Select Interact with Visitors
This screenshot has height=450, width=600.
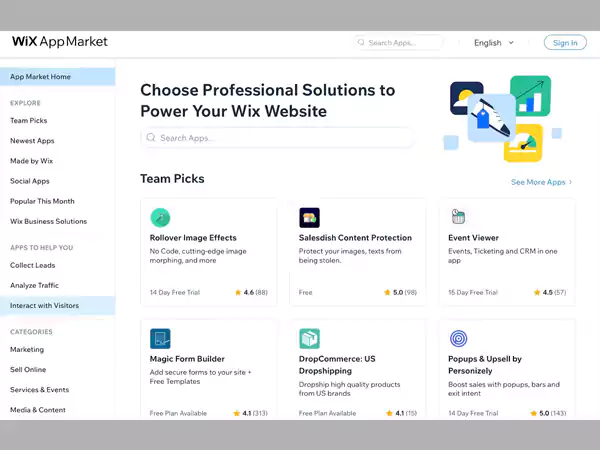click(57, 305)
